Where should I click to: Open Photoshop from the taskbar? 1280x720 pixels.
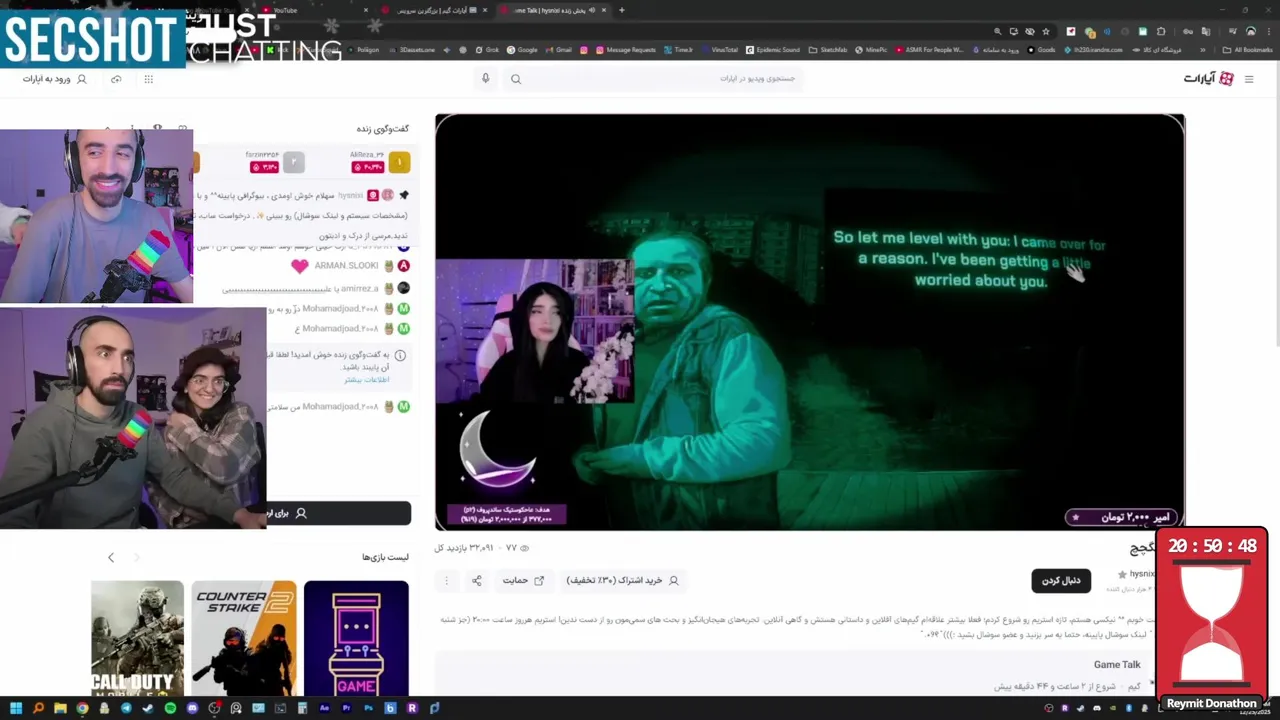(368, 708)
